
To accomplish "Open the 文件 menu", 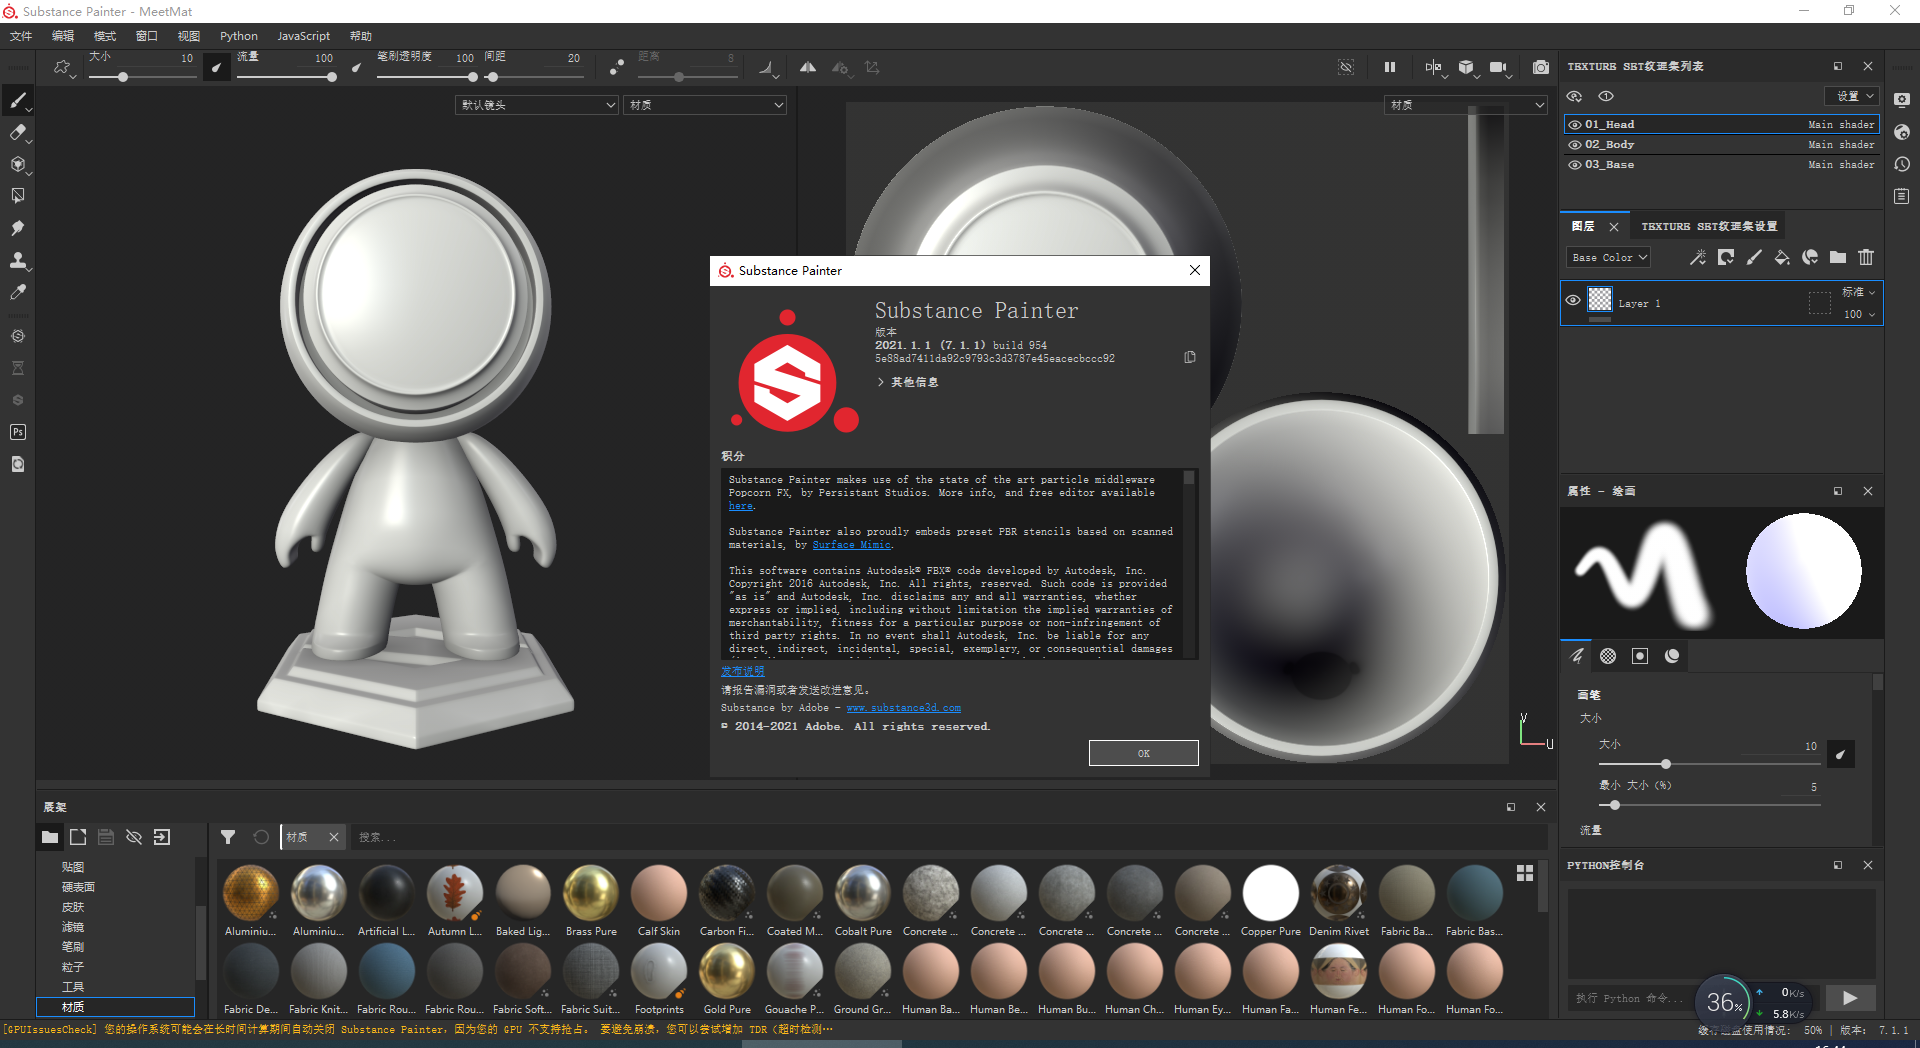I will [21, 36].
